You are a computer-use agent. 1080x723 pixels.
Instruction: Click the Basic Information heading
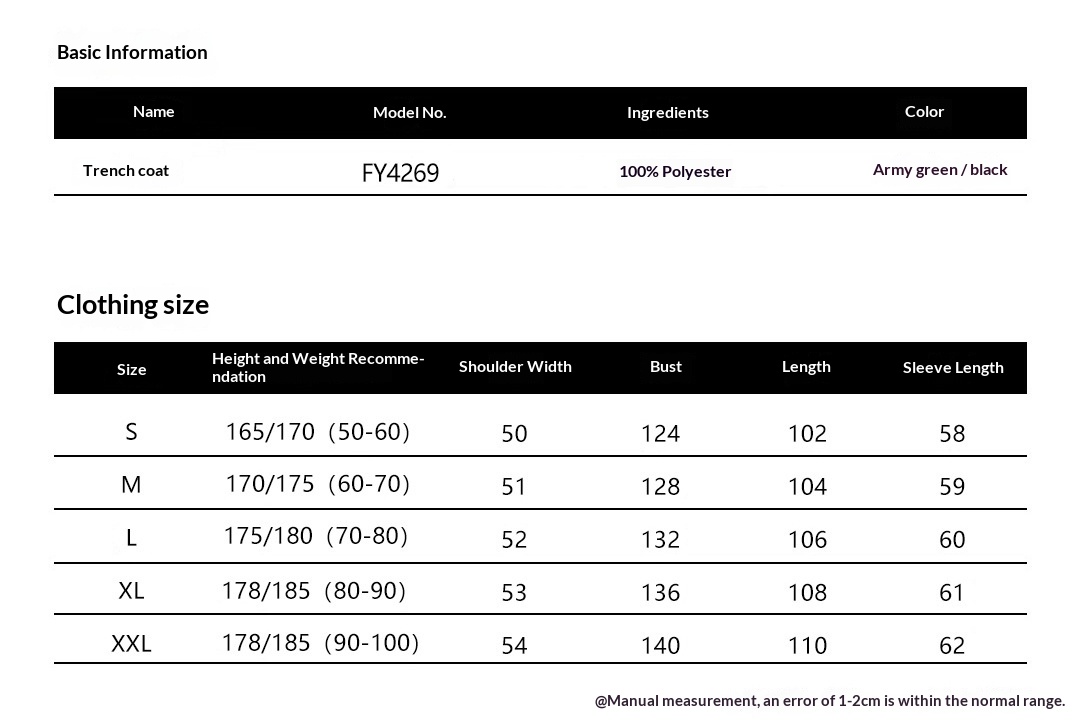pyautogui.click(x=132, y=52)
